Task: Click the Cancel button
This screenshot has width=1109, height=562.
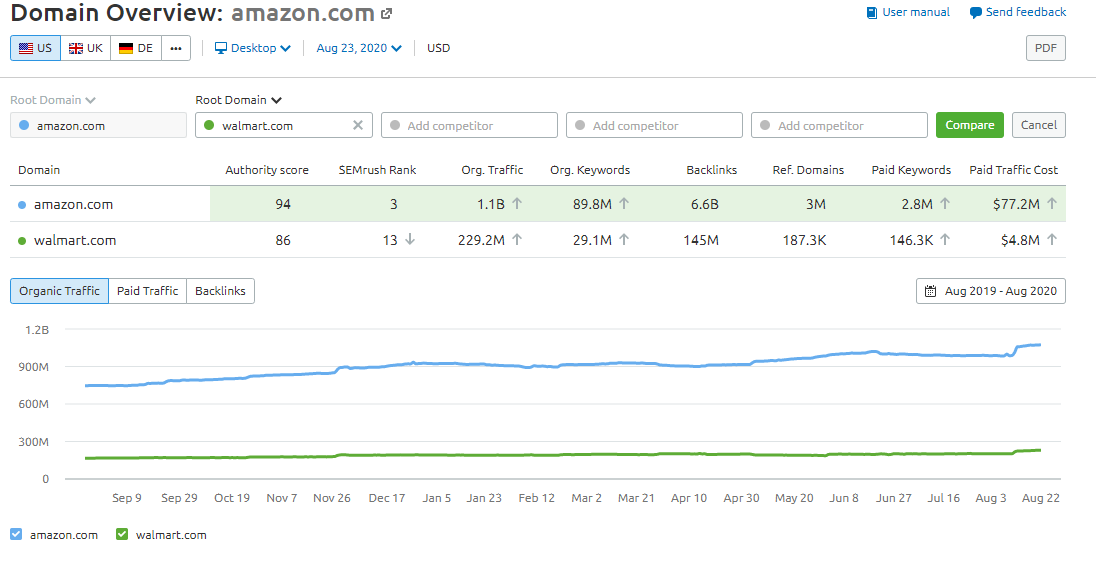Action: click(1038, 125)
